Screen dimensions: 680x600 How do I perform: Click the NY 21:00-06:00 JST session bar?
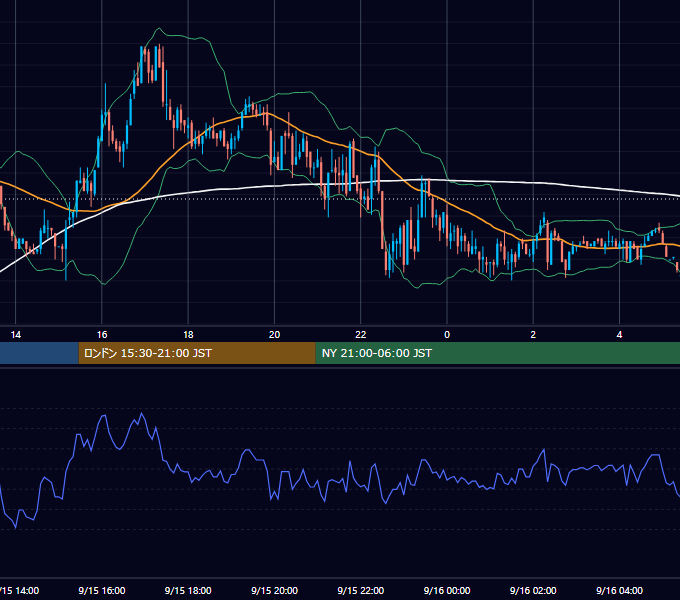497,353
